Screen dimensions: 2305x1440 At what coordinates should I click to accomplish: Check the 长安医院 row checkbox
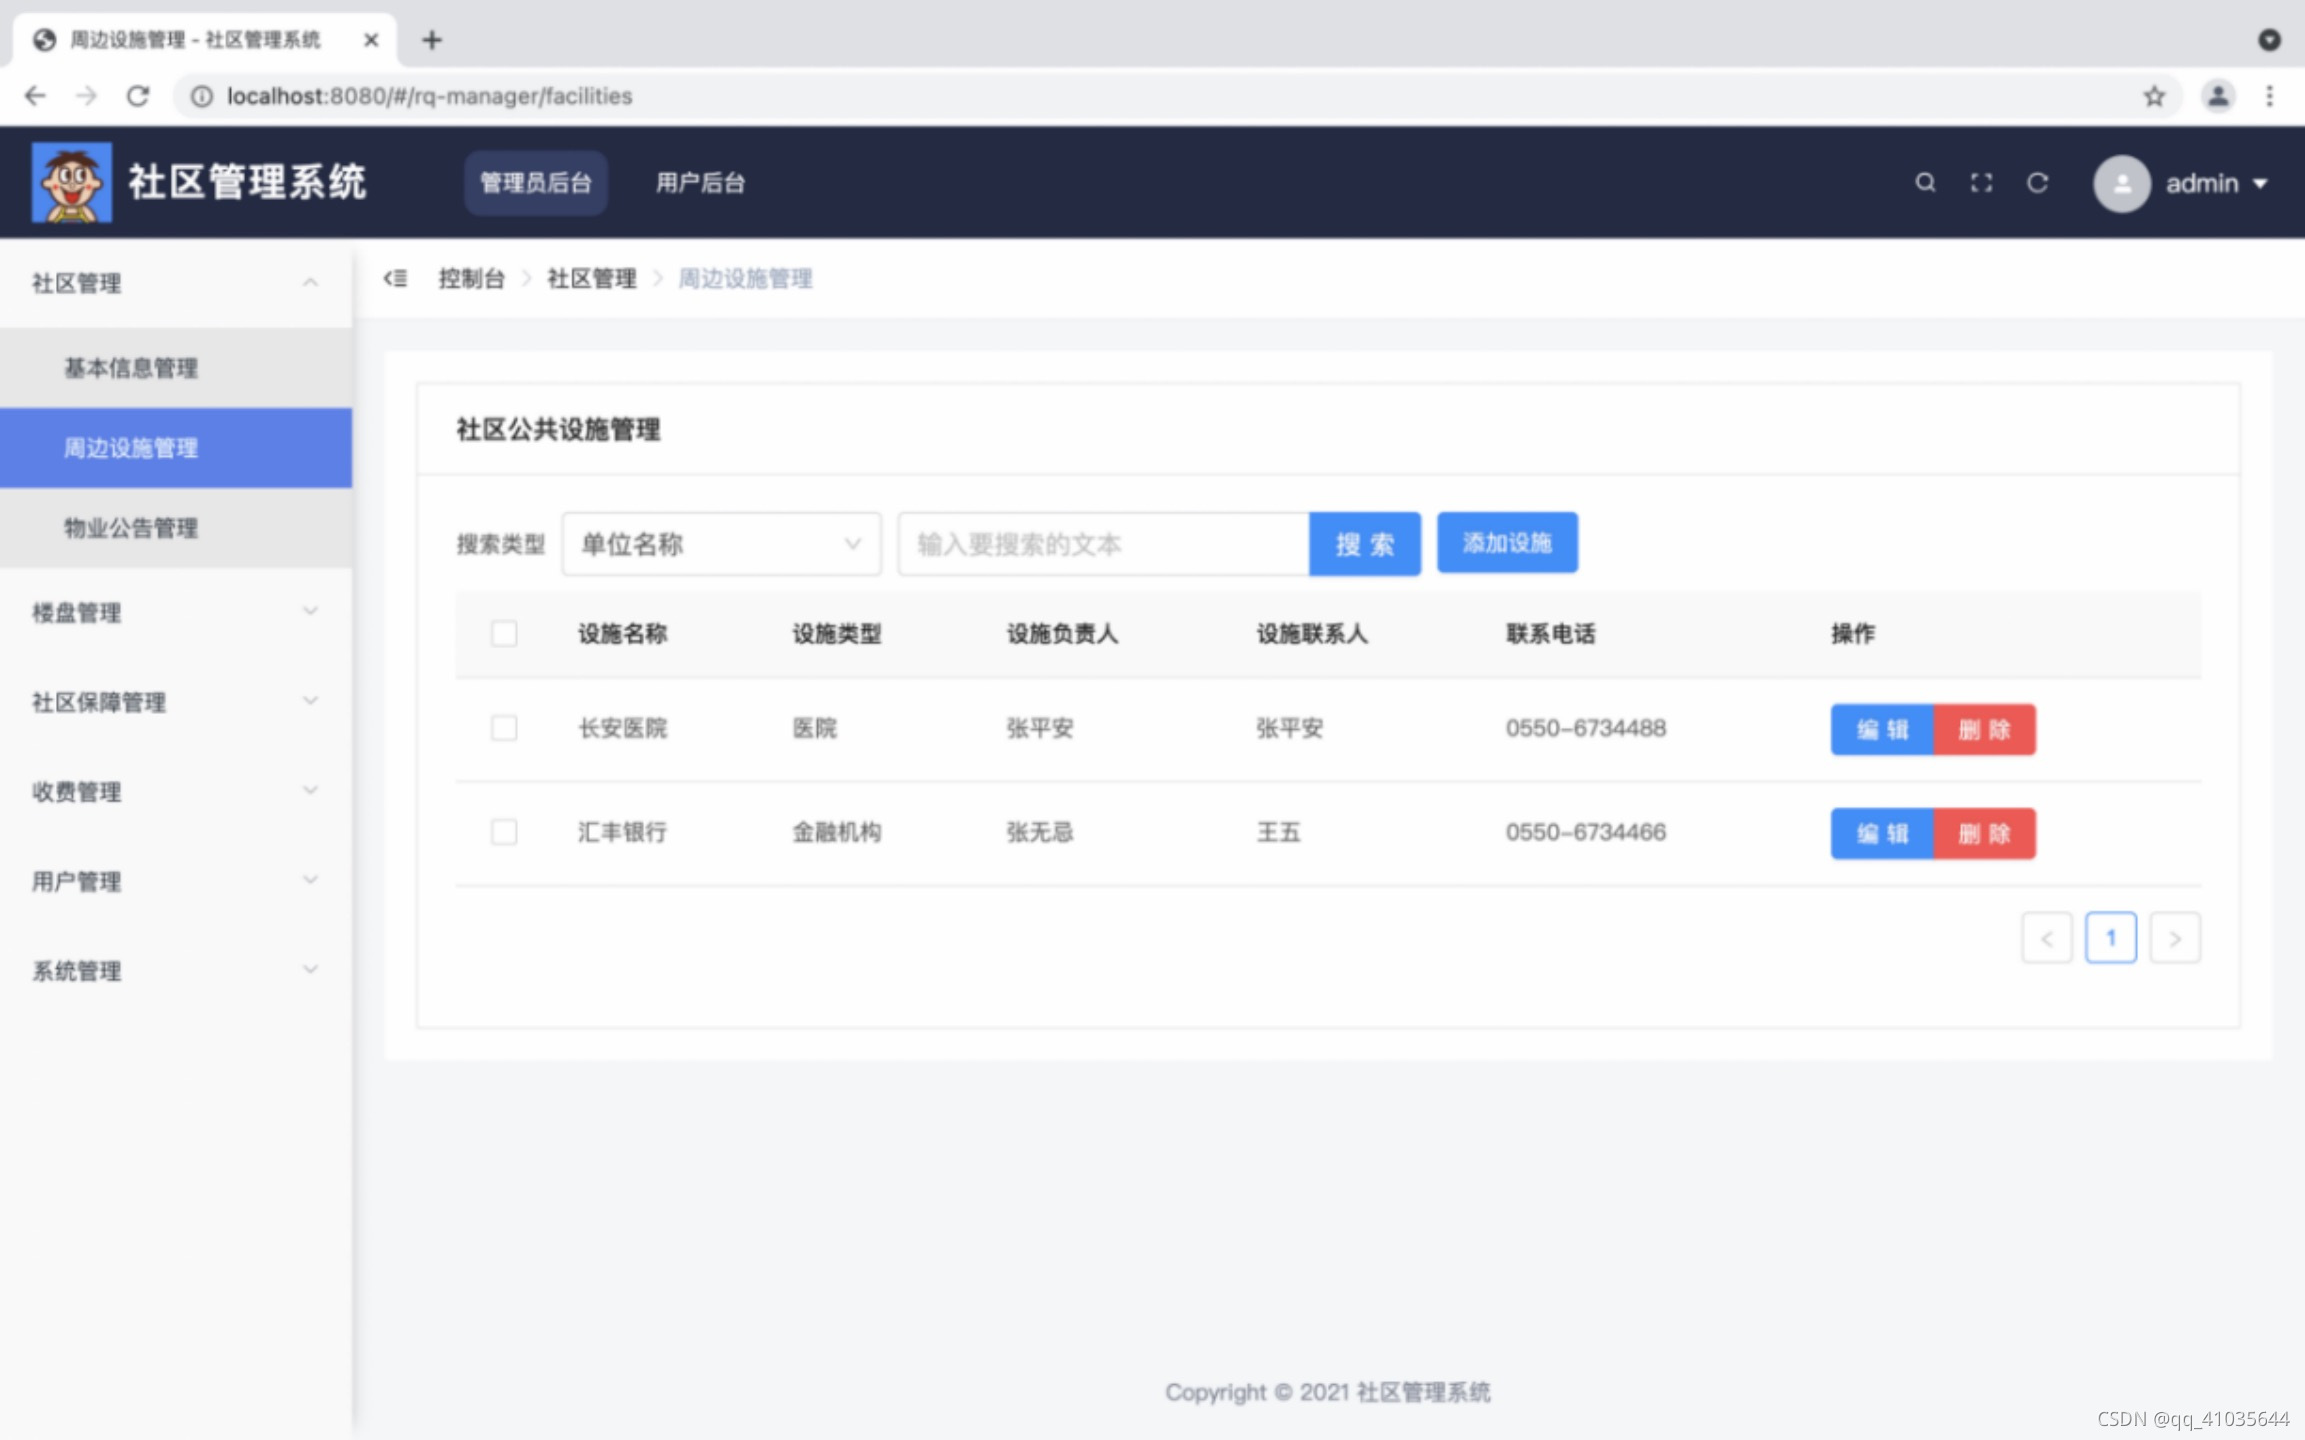504,728
